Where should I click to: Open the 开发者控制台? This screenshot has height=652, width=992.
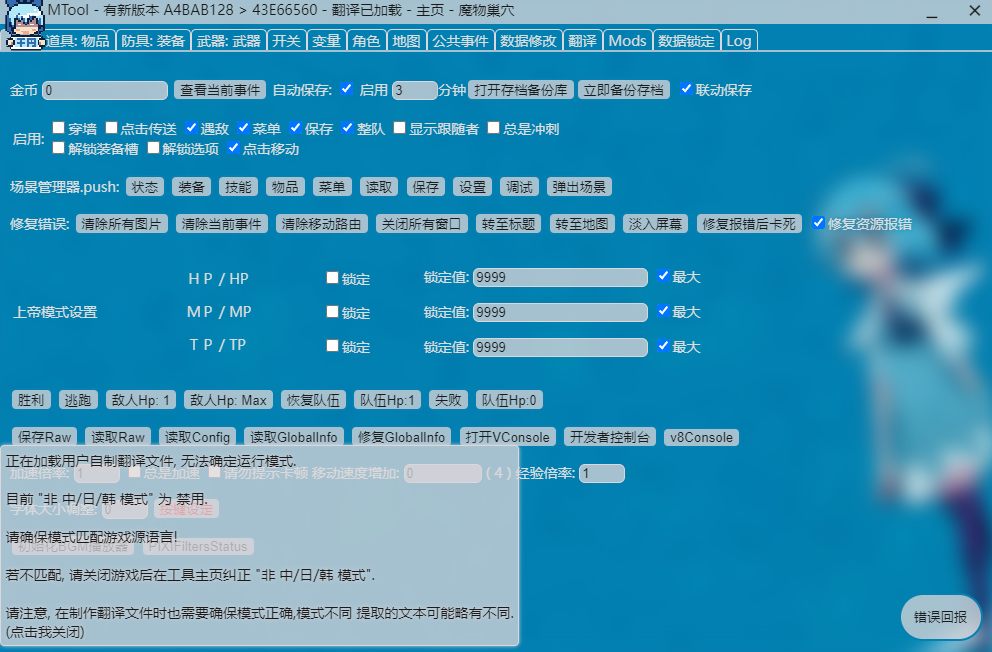pos(609,437)
